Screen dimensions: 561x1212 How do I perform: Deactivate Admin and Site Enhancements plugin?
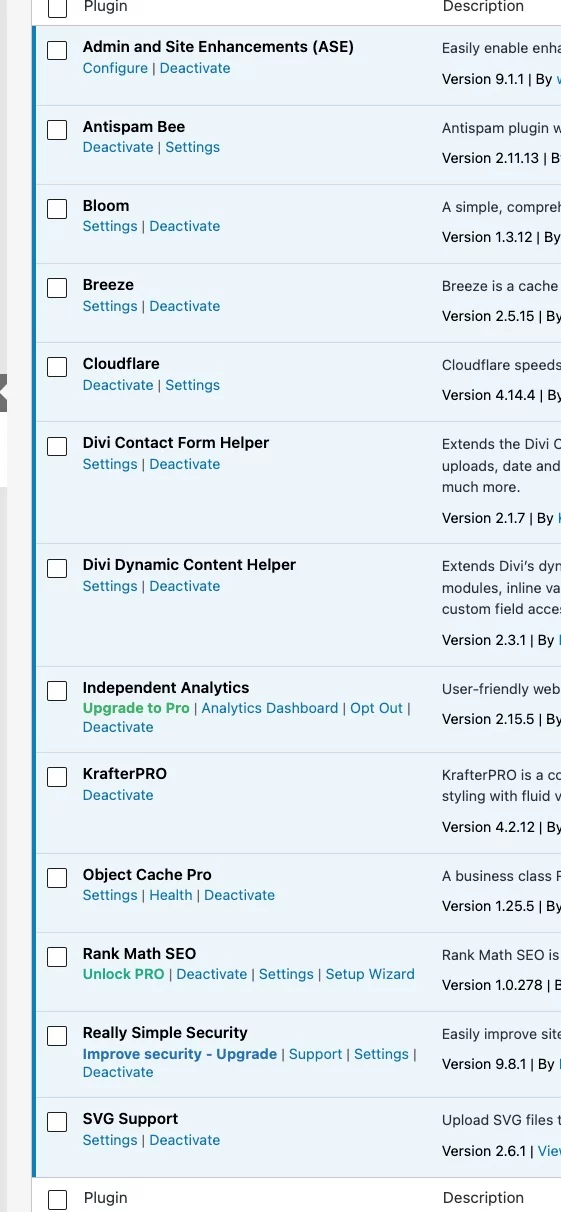click(195, 68)
